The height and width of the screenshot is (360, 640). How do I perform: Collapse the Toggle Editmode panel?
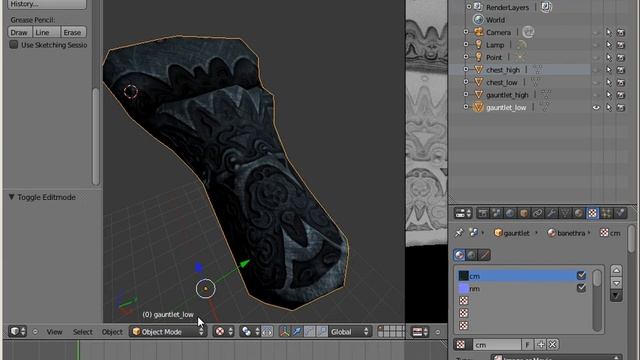12,197
